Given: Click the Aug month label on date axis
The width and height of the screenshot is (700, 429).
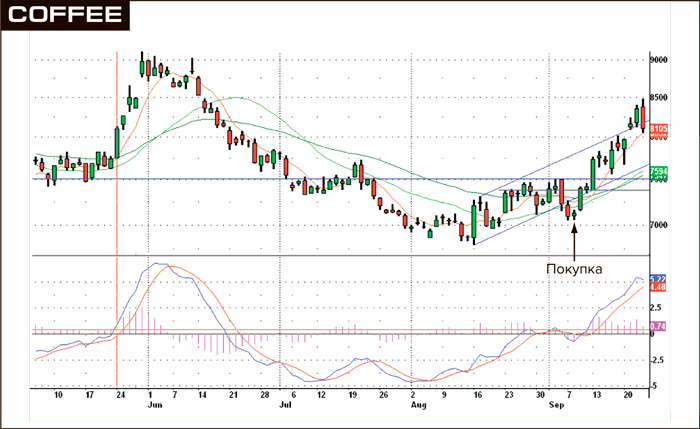Looking at the screenshot, I should [418, 407].
